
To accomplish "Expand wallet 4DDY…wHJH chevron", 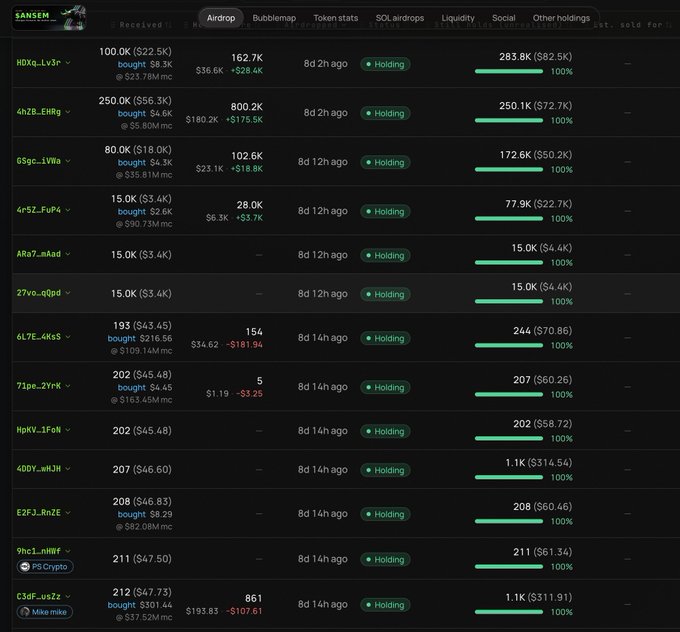I will pos(68,469).
